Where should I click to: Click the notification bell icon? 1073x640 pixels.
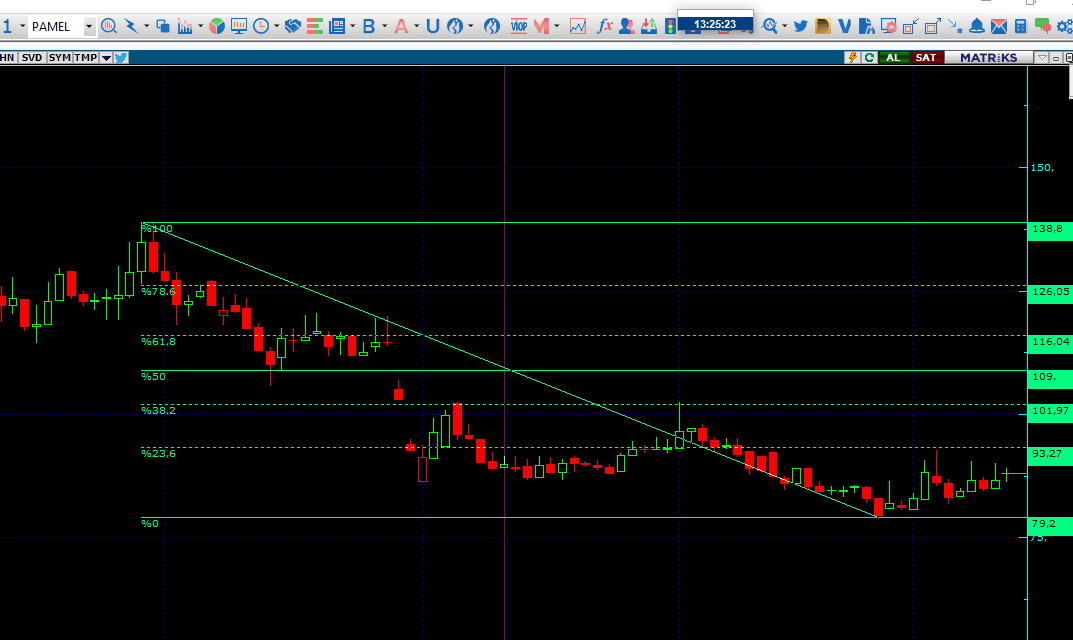pos(977,26)
